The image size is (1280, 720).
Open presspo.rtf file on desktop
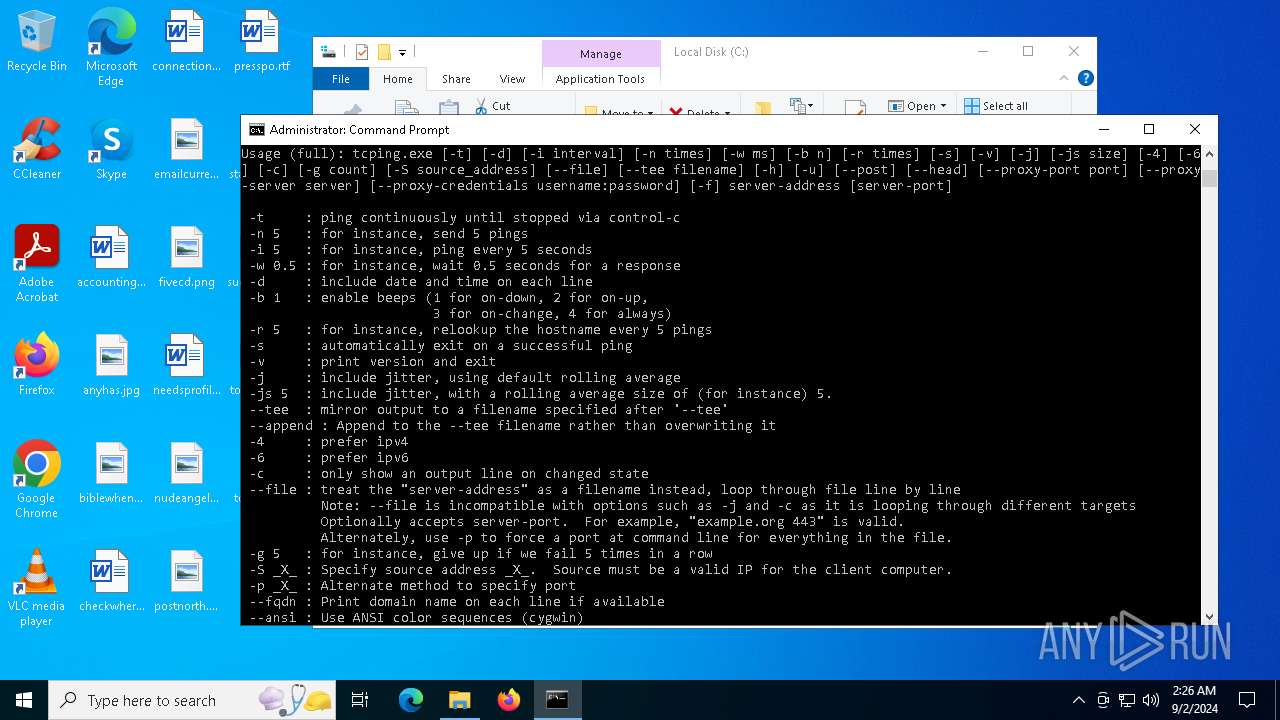[x=261, y=42]
